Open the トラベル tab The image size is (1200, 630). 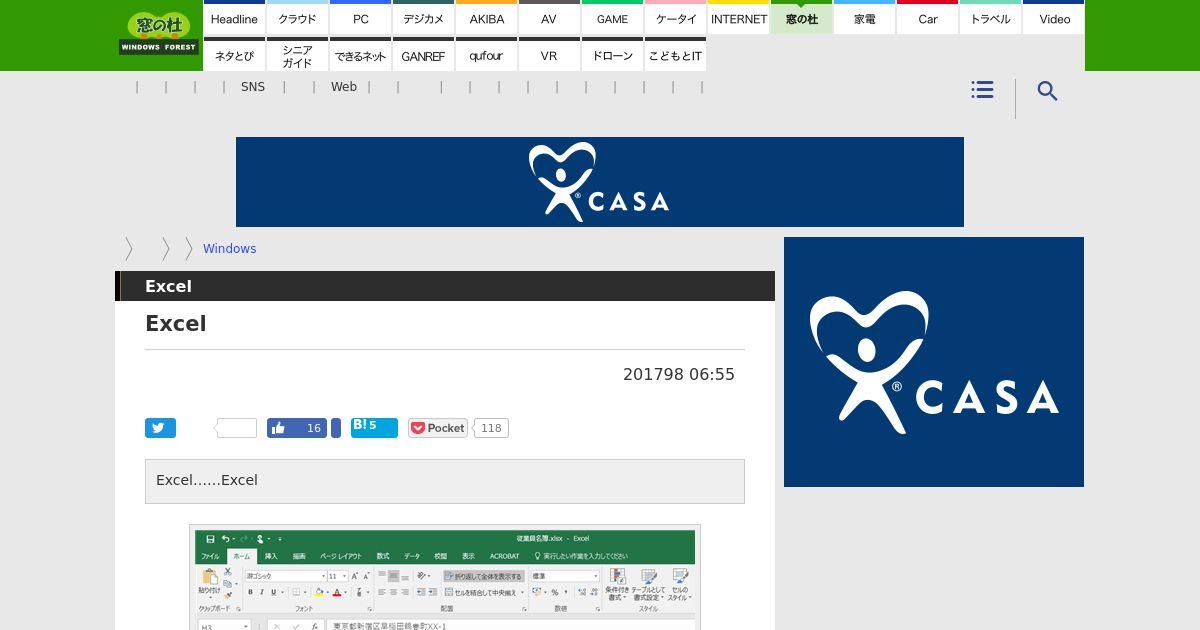(x=990, y=18)
